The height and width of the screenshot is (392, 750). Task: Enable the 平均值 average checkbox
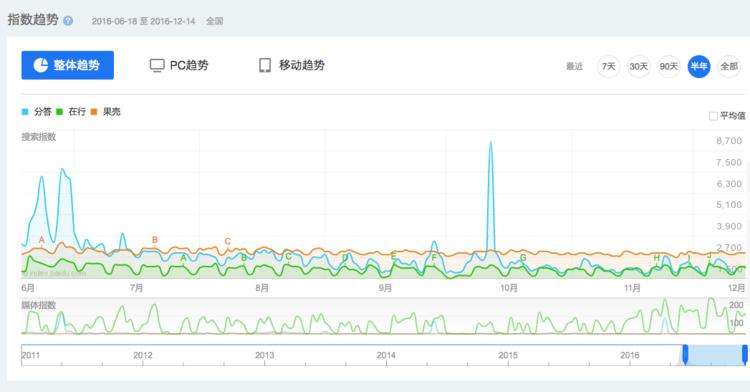point(713,116)
